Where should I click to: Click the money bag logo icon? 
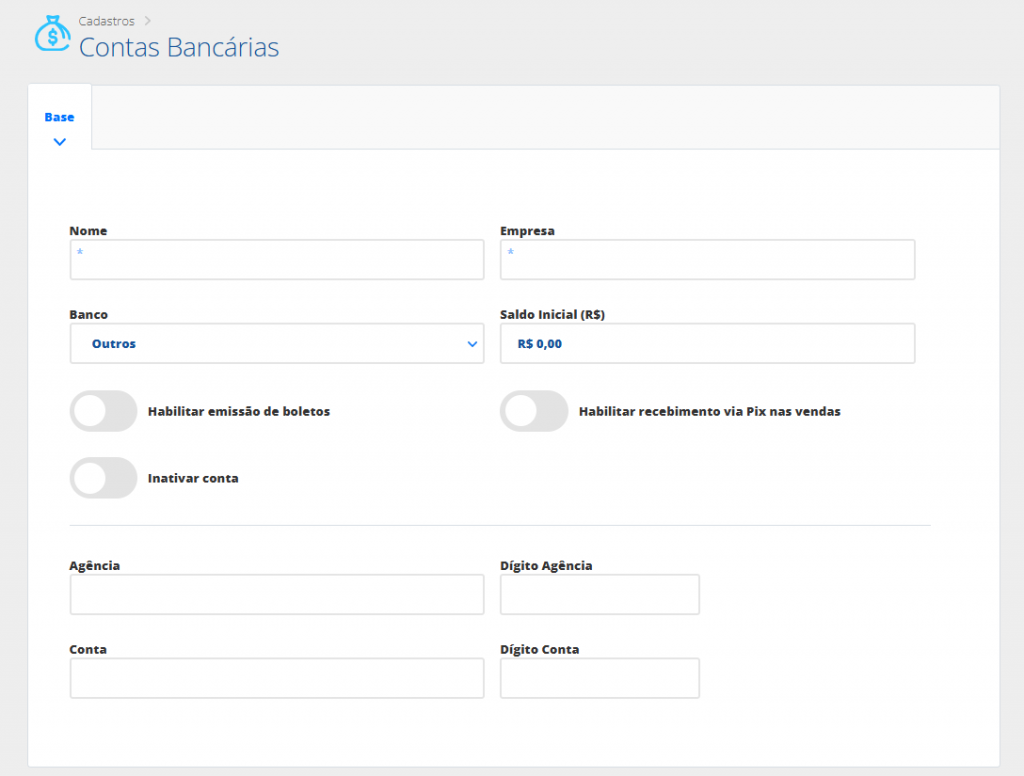pos(52,35)
